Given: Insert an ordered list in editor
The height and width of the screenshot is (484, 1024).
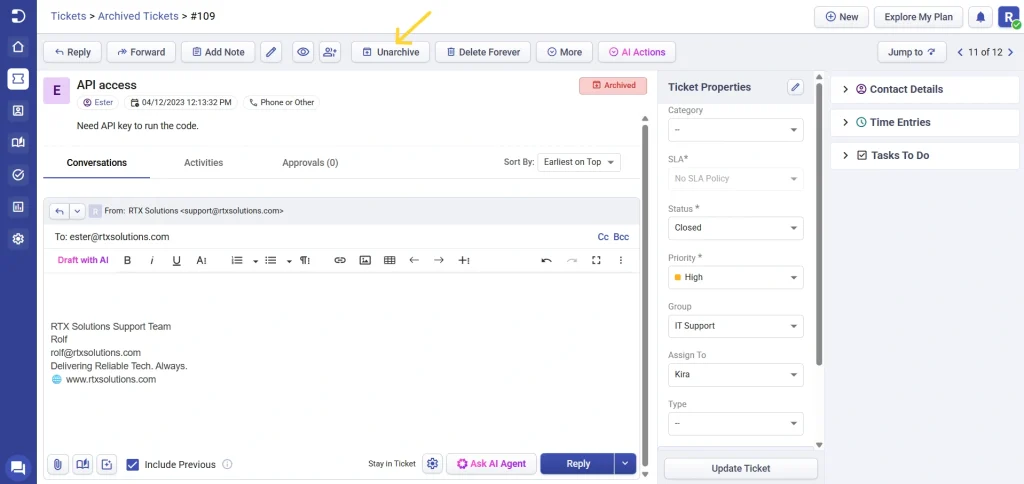Looking at the screenshot, I should point(237,260).
